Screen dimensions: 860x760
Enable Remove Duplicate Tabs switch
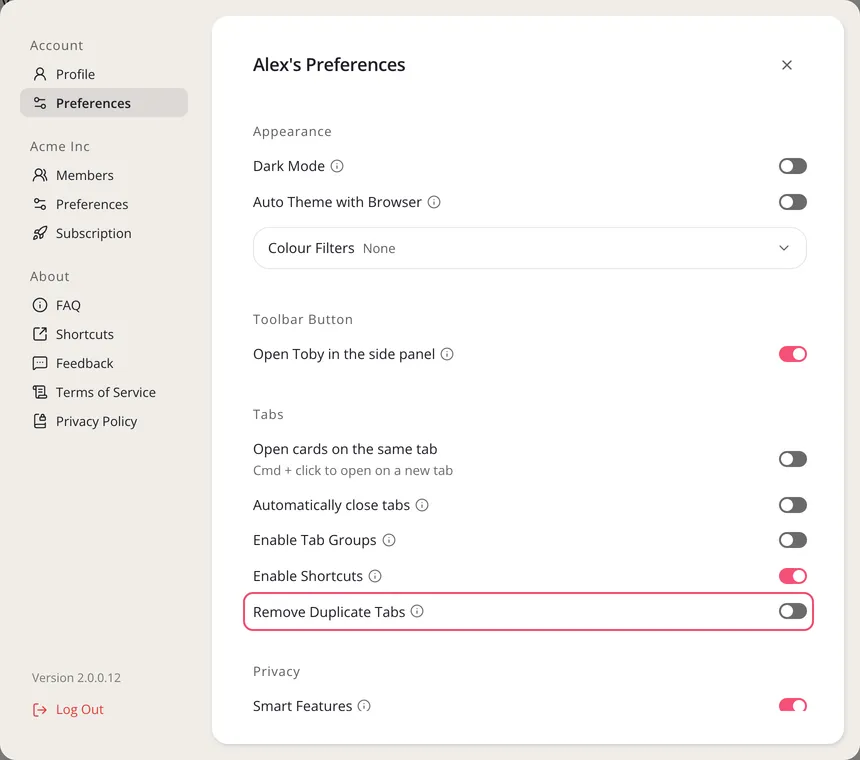click(793, 611)
